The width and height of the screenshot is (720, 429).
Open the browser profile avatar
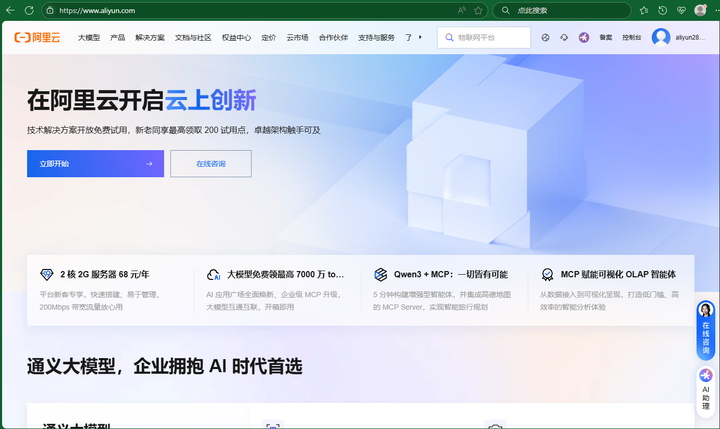pos(700,10)
